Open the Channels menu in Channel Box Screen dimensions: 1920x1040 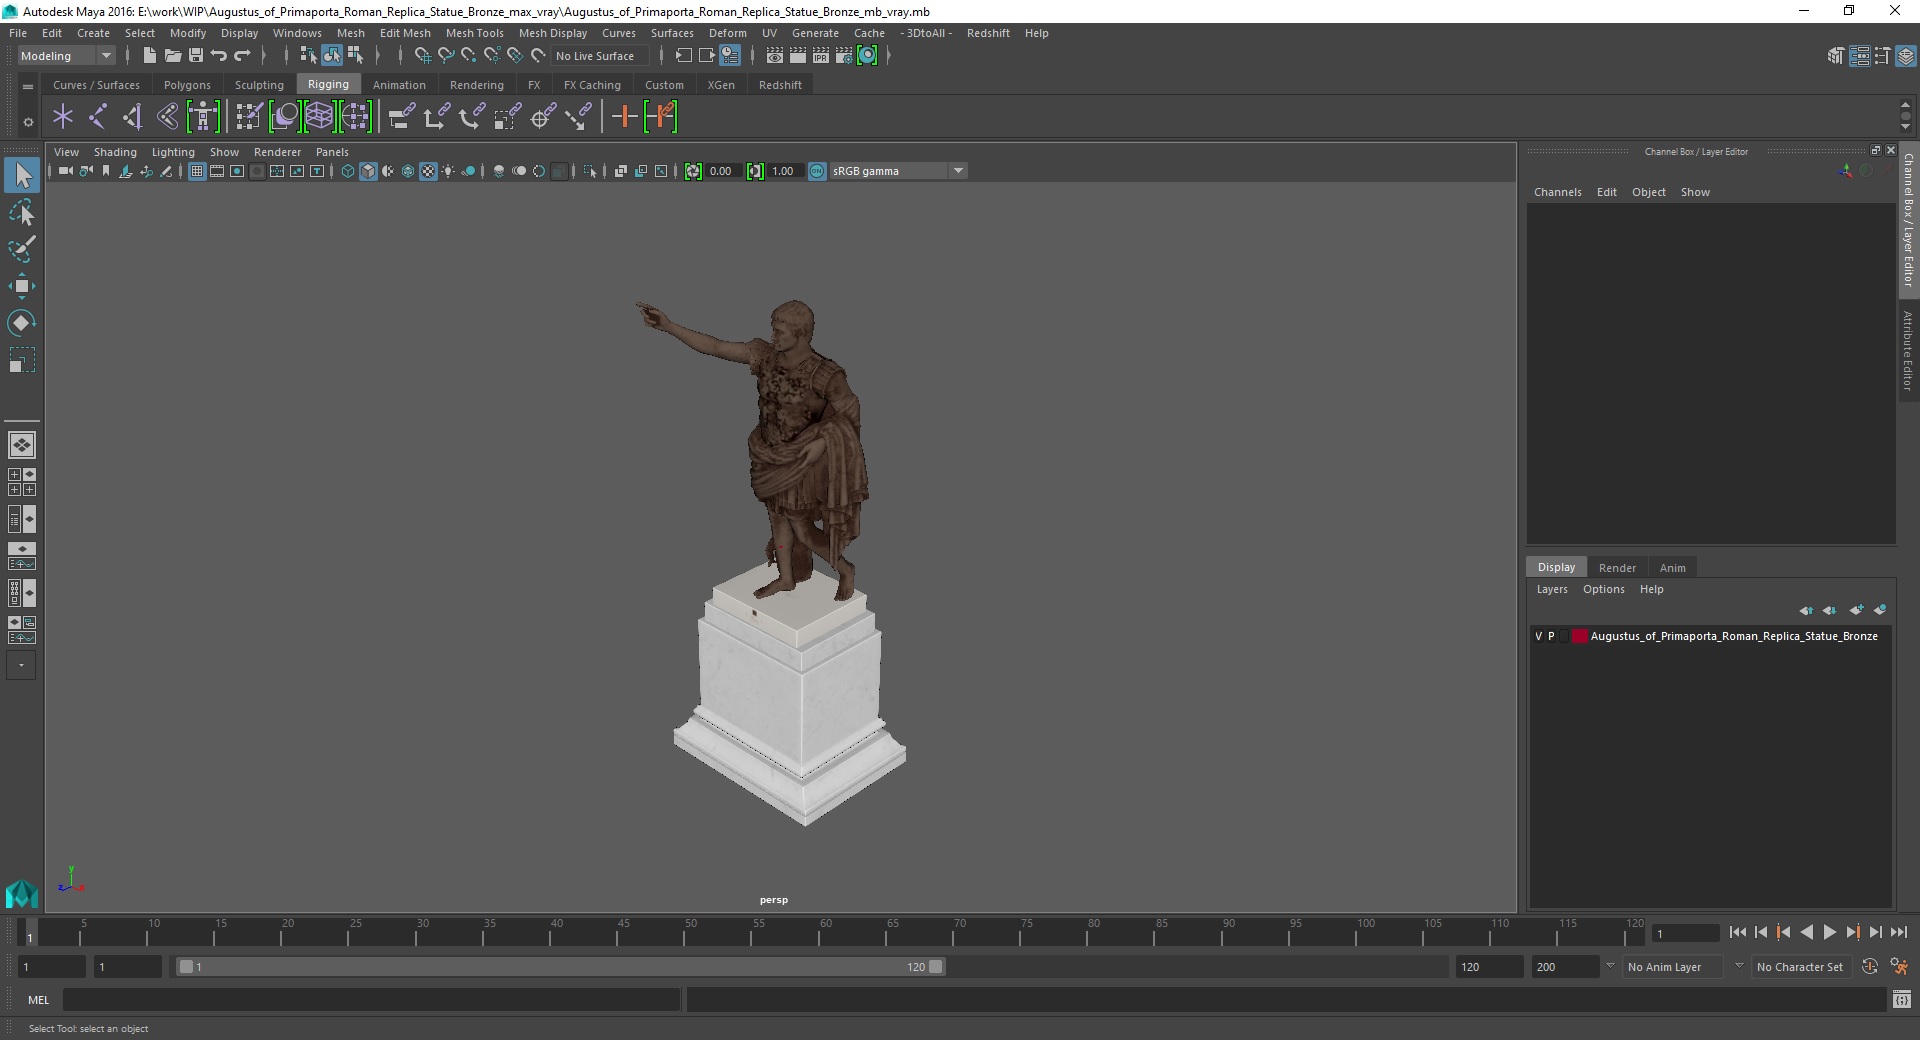1557,192
